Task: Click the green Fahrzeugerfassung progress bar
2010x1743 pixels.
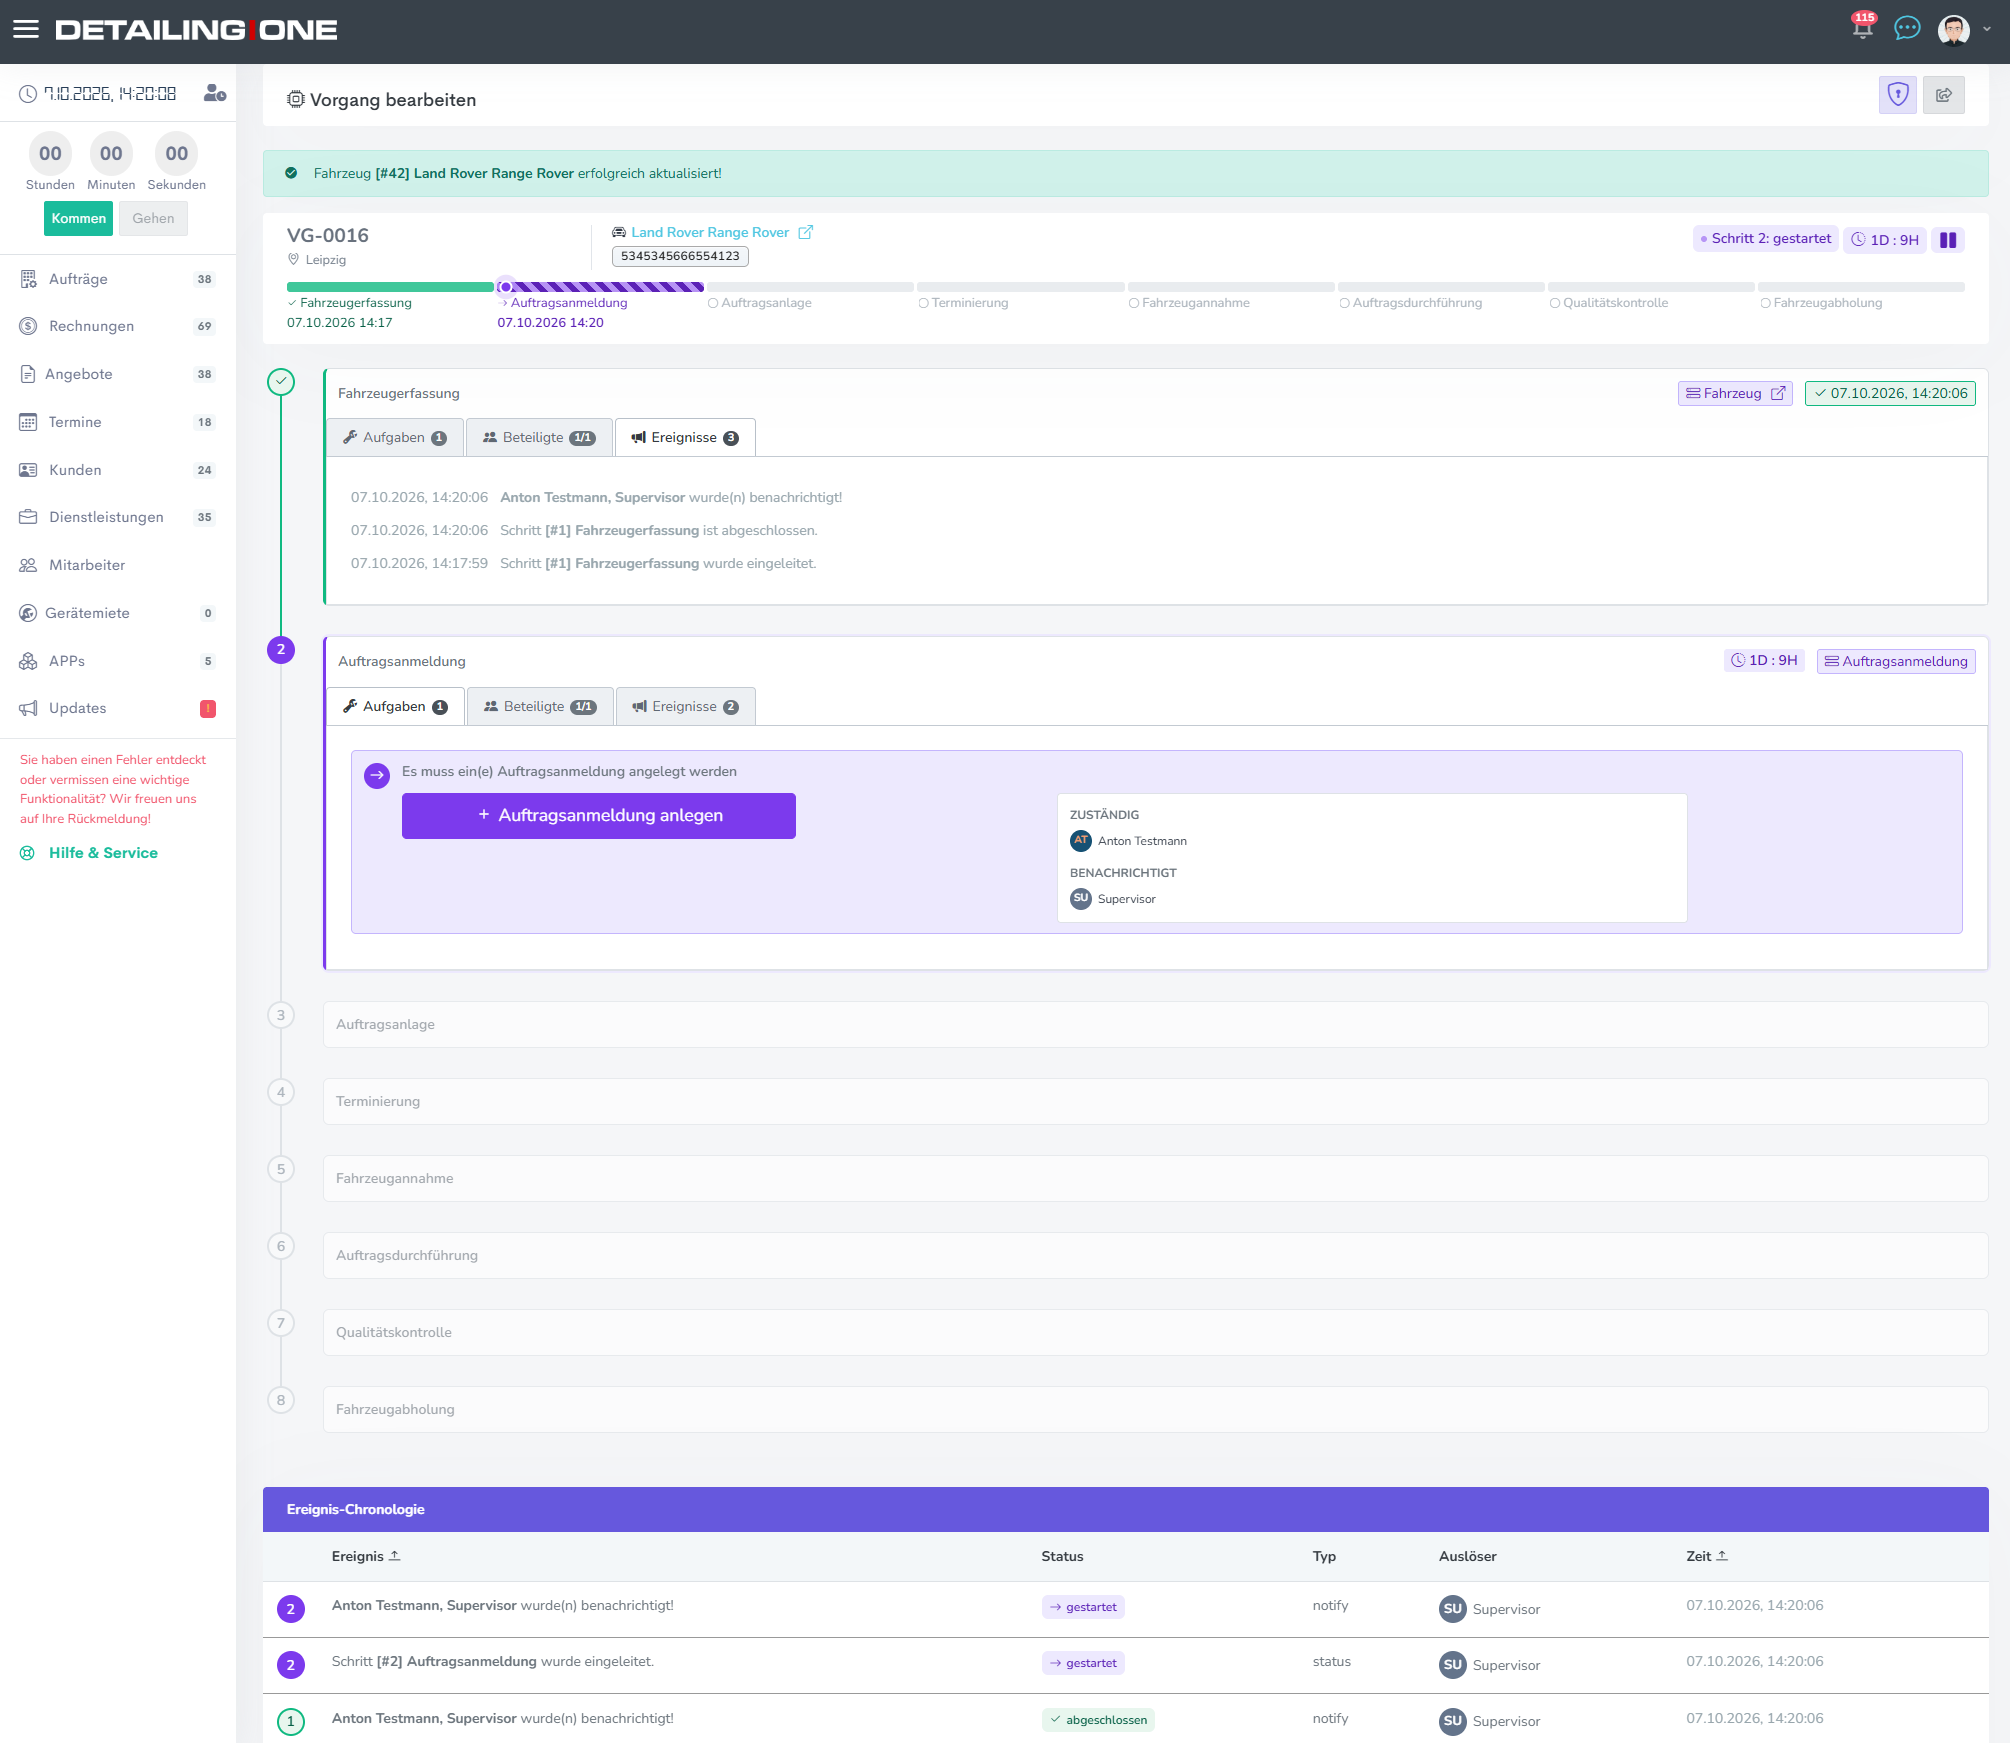Action: coord(390,287)
